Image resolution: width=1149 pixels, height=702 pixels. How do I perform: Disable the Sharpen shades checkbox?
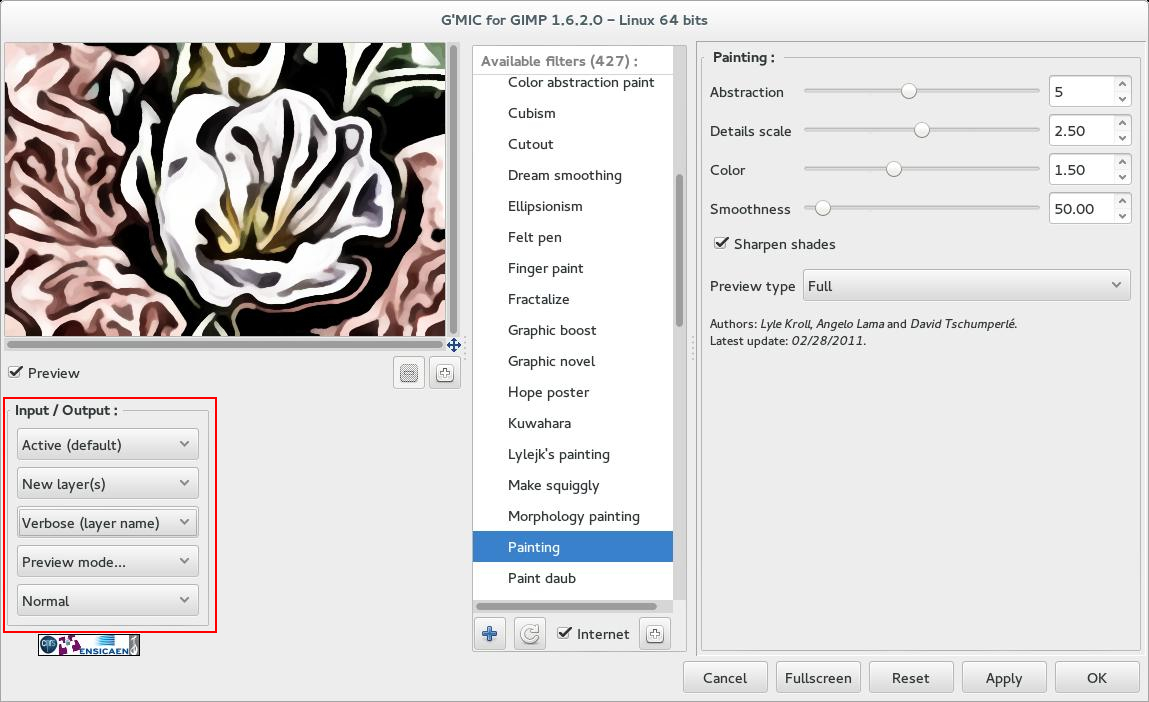point(720,244)
